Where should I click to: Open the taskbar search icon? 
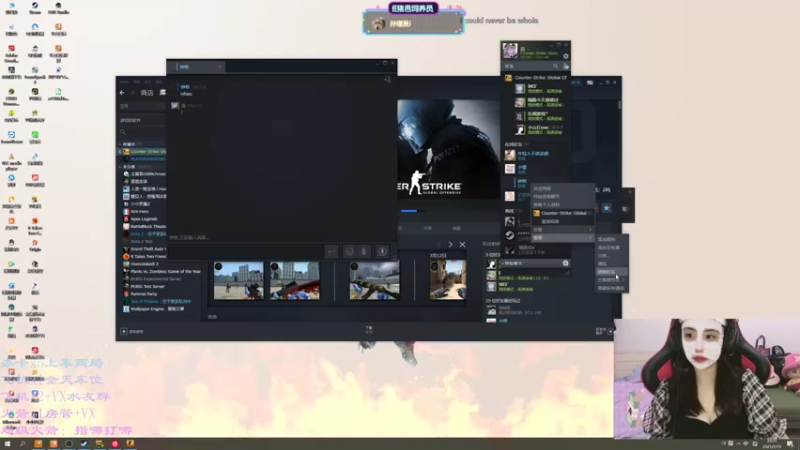[x=22, y=444]
